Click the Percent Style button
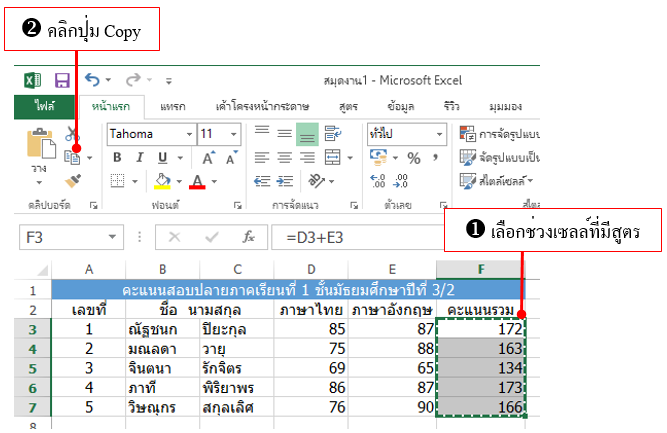The height and width of the screenshot is (433, 667). 413,158
